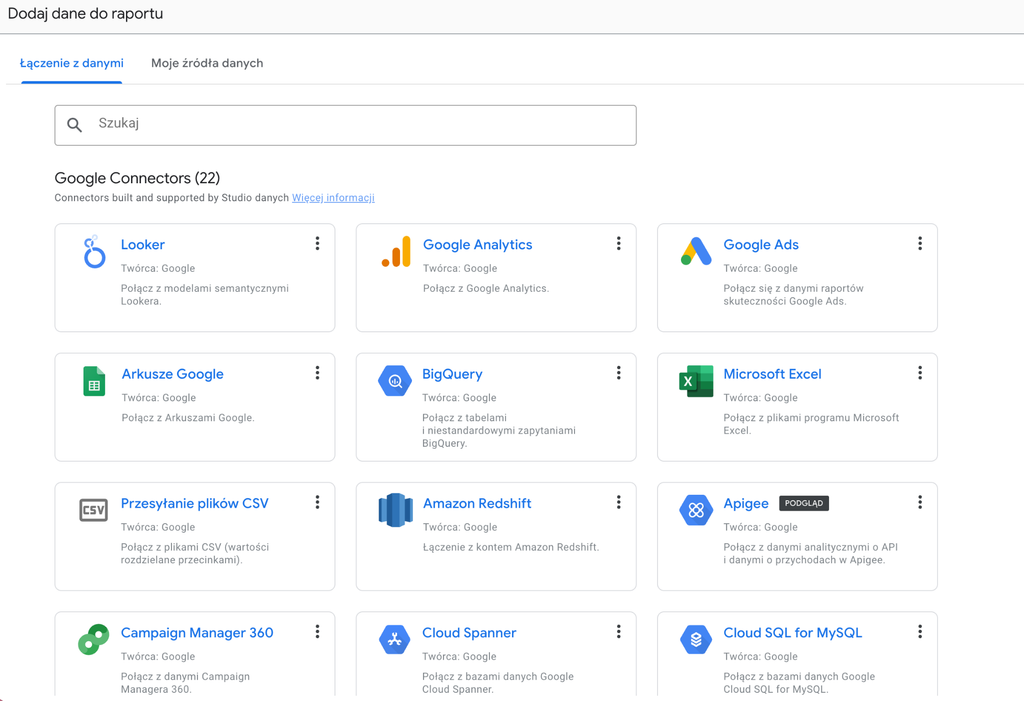This screenshot has width=1024, height=701.
Task: Click the Dodaj dane do raportu title
Action: pyautogui.click(x=86, y=14)
